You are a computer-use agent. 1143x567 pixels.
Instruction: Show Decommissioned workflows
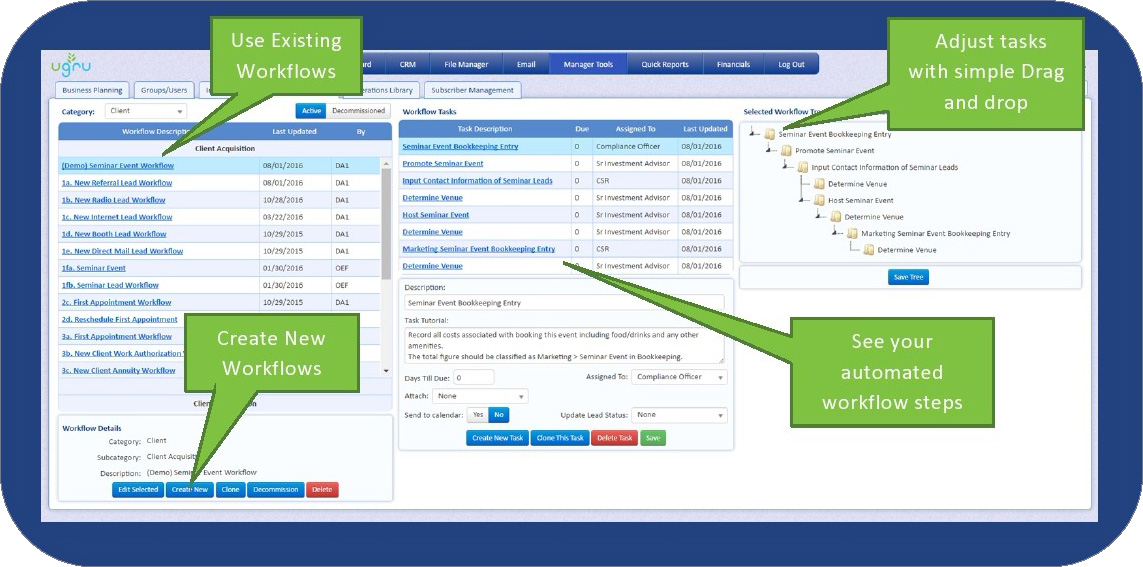359,111
